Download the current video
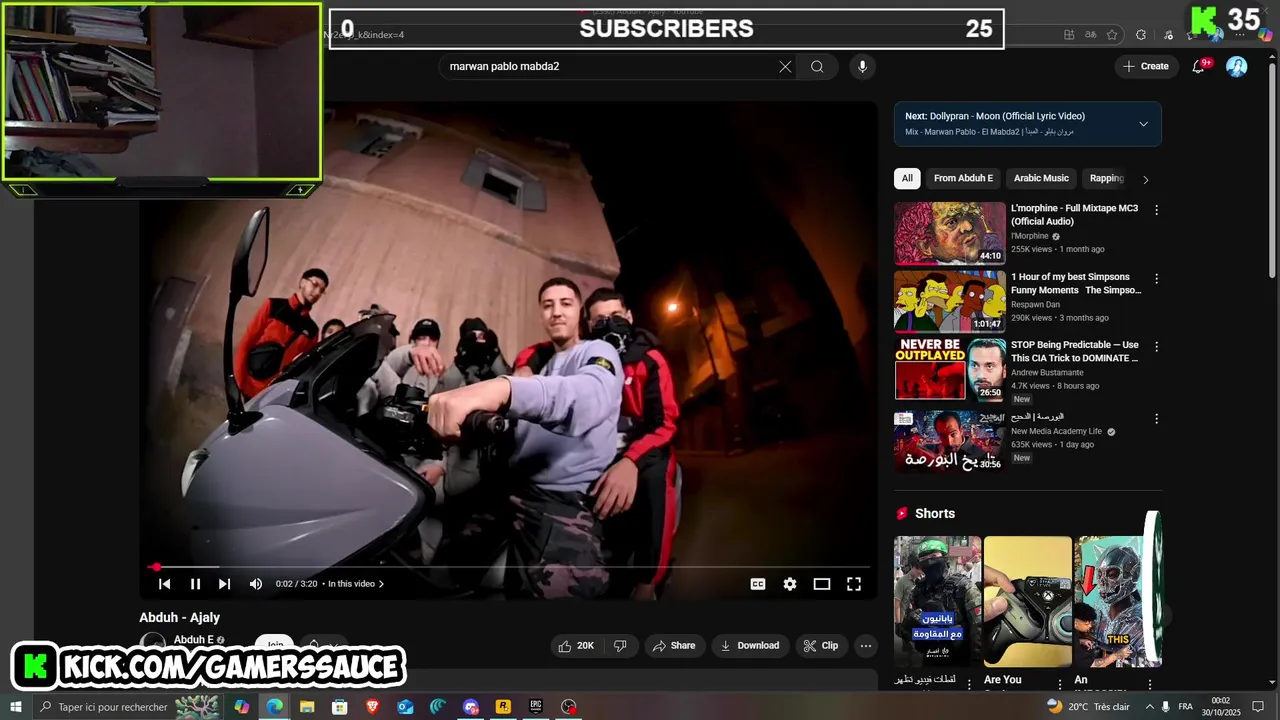 749,646
